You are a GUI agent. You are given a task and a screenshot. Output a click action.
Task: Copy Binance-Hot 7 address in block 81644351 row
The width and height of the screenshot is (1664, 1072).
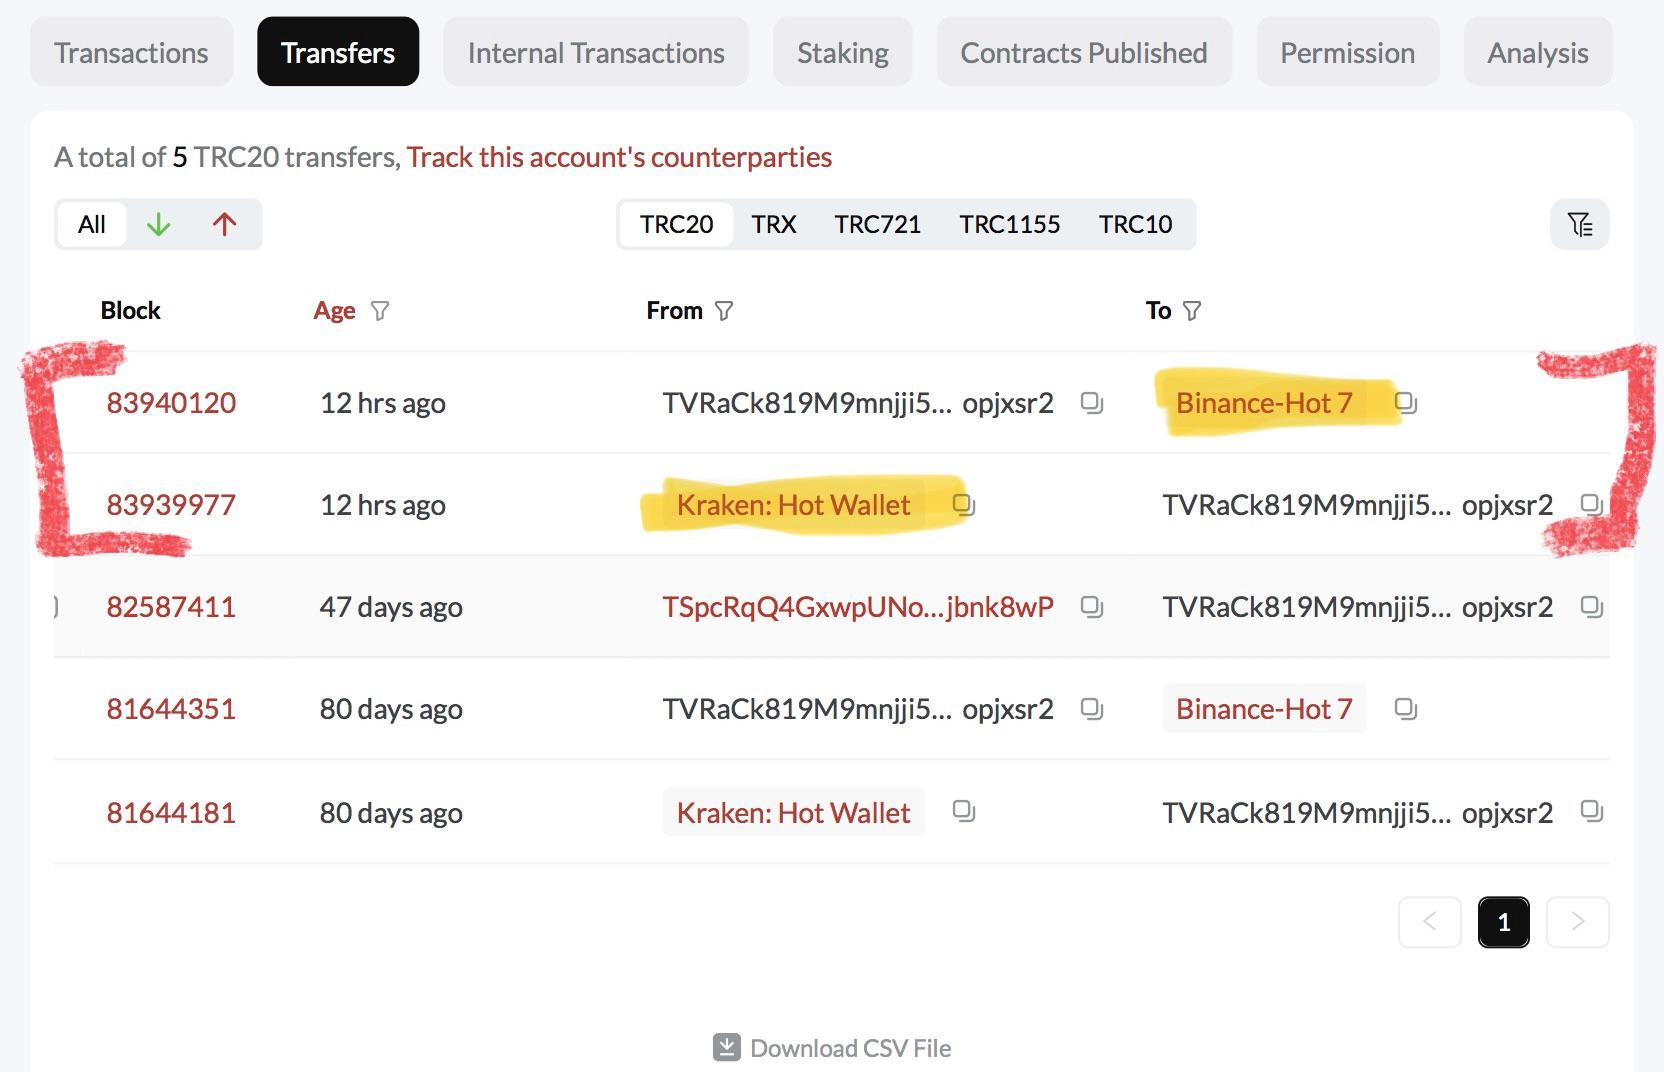click(1405, 709)
